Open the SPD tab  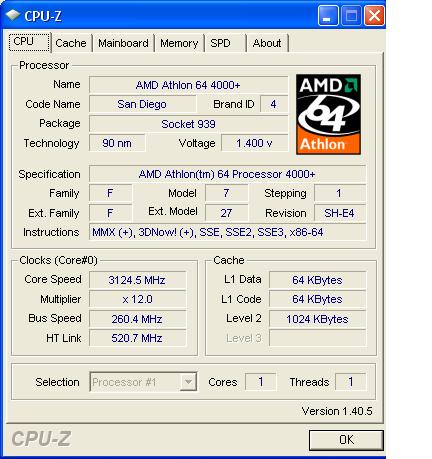click(x=225, y=43)
